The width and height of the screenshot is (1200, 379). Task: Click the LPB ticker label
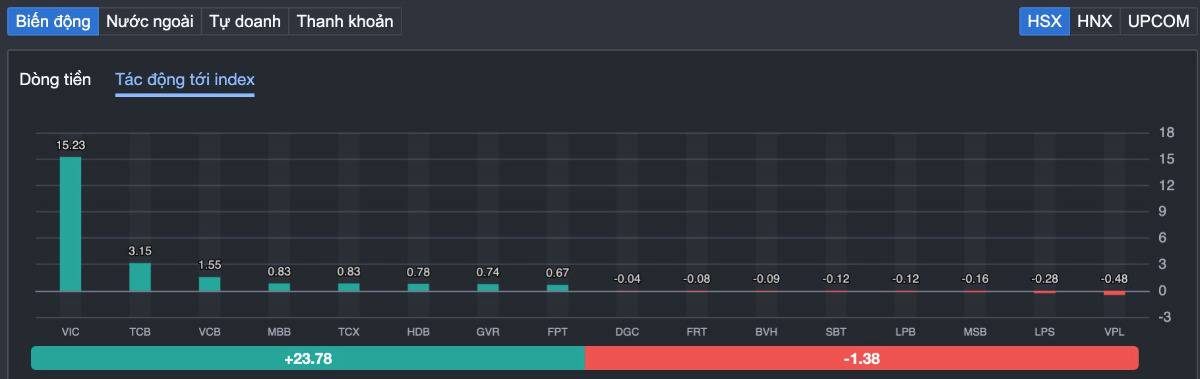(905, 331)
